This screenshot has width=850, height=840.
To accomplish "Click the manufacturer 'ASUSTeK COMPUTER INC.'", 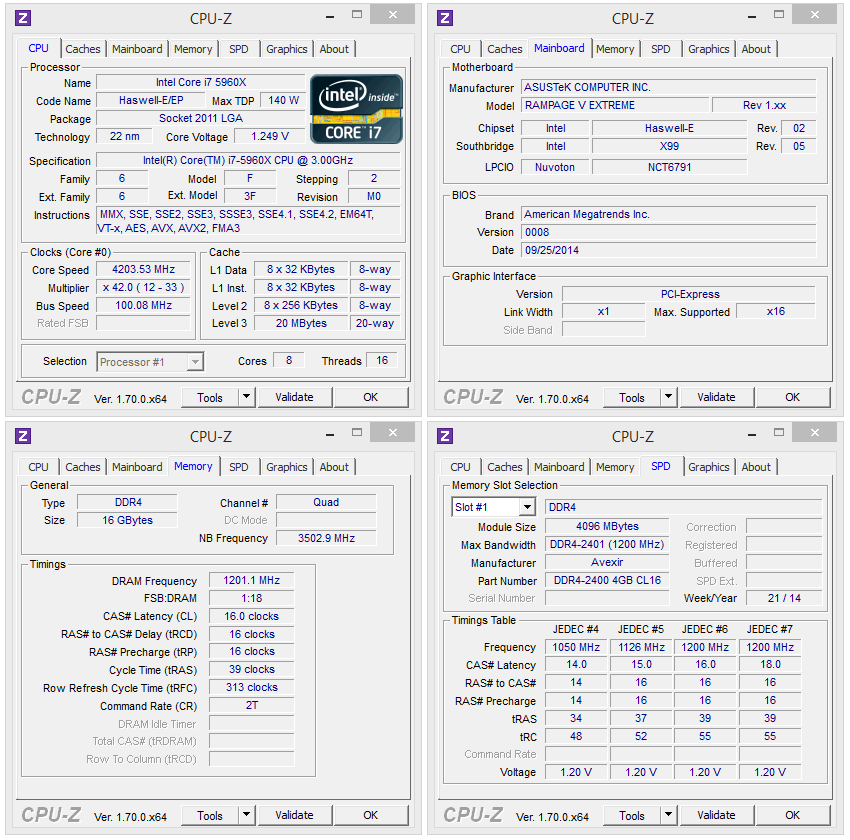I will tap(669, 87).
